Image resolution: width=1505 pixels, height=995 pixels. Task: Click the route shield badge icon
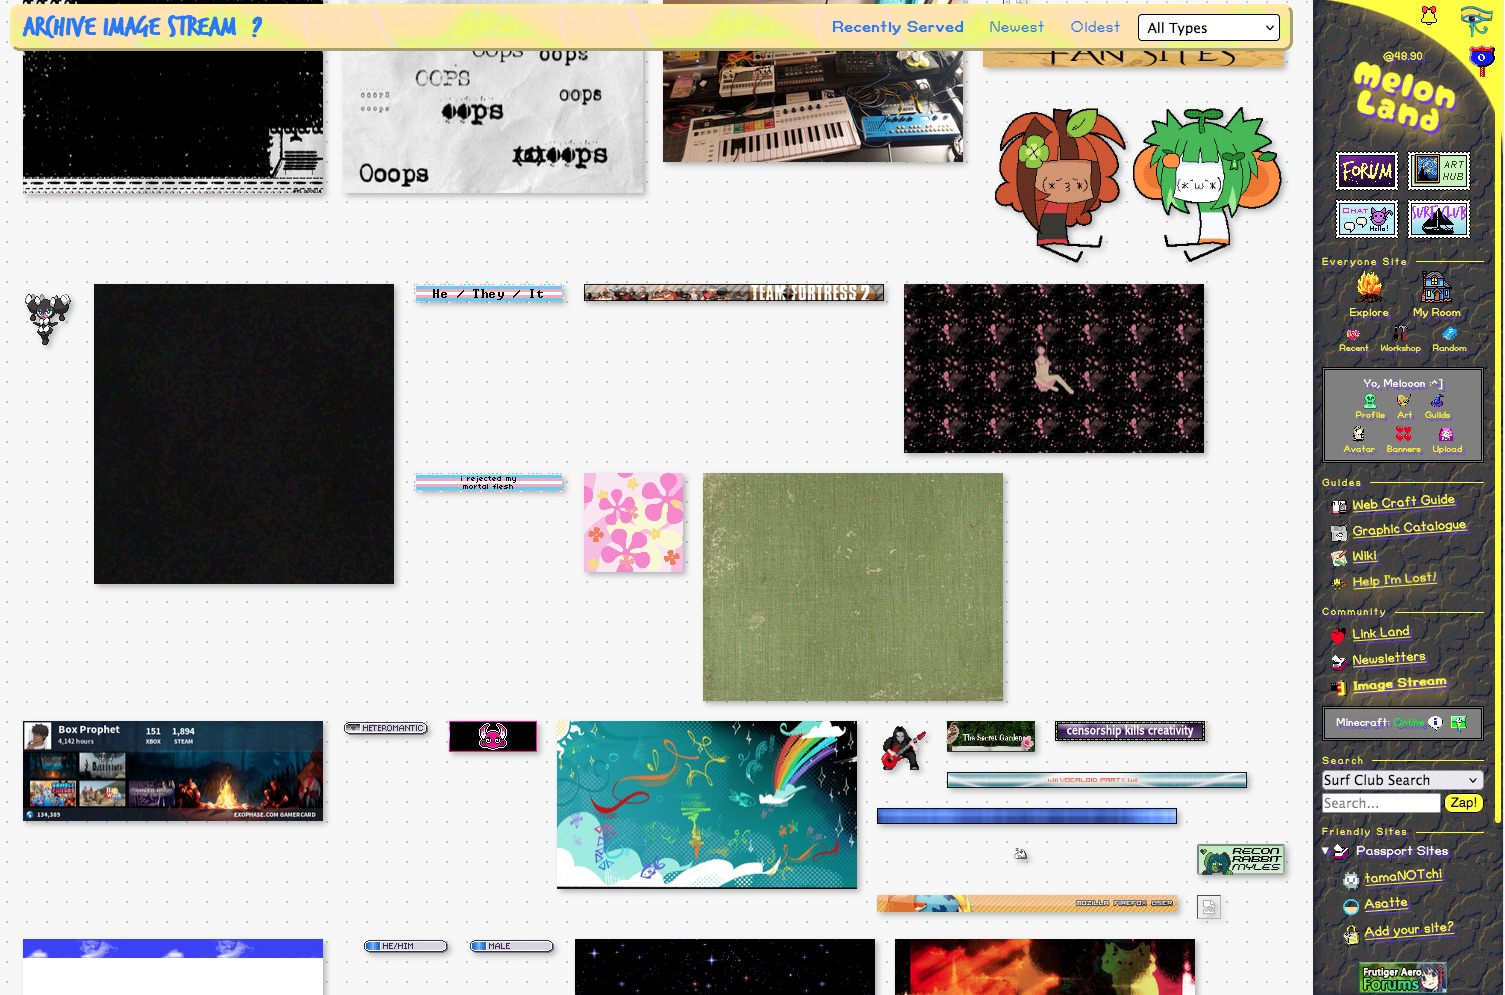tap(1481, 61)
